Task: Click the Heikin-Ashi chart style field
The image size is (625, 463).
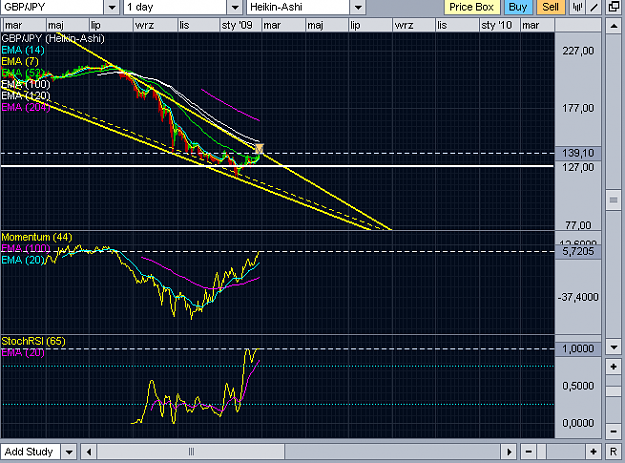Action: 298,7
